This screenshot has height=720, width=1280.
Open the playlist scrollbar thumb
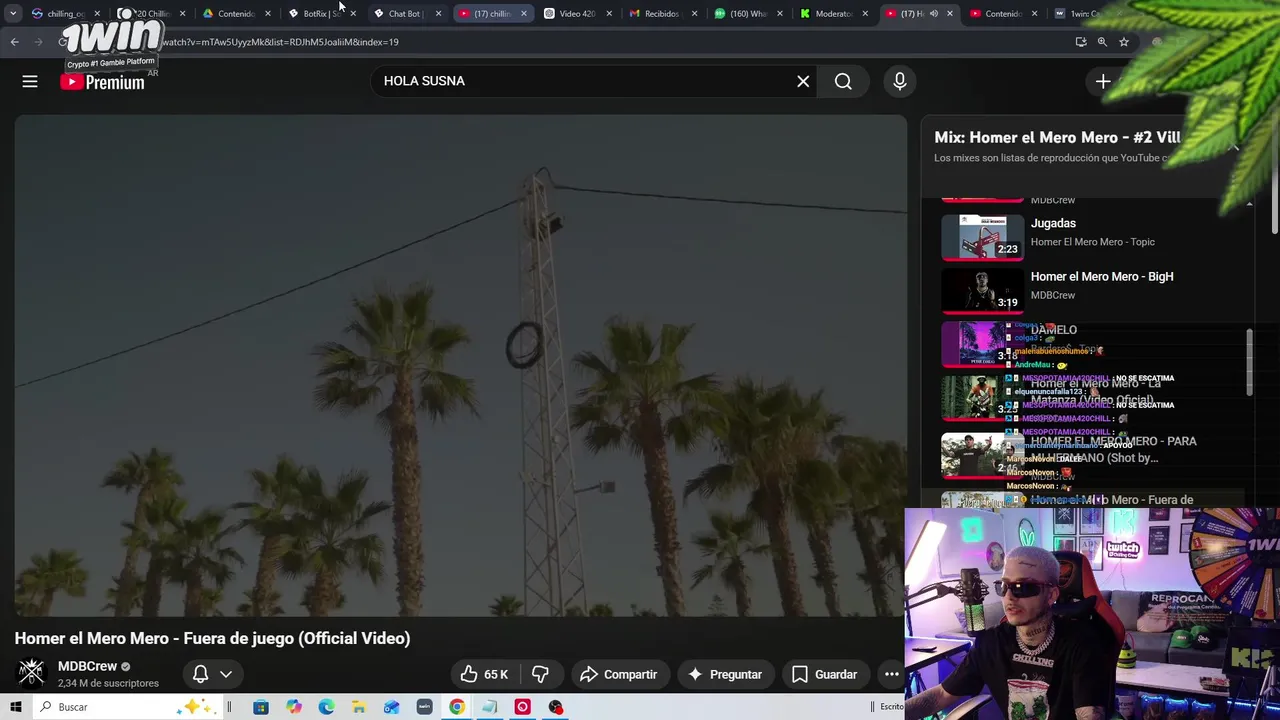[1249, 362]
